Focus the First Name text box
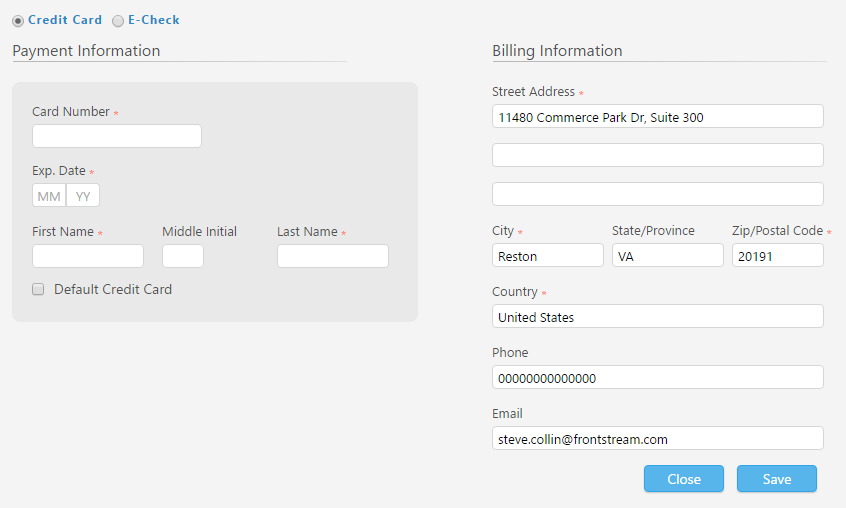846x508 pixels. [x=88, y=256]
